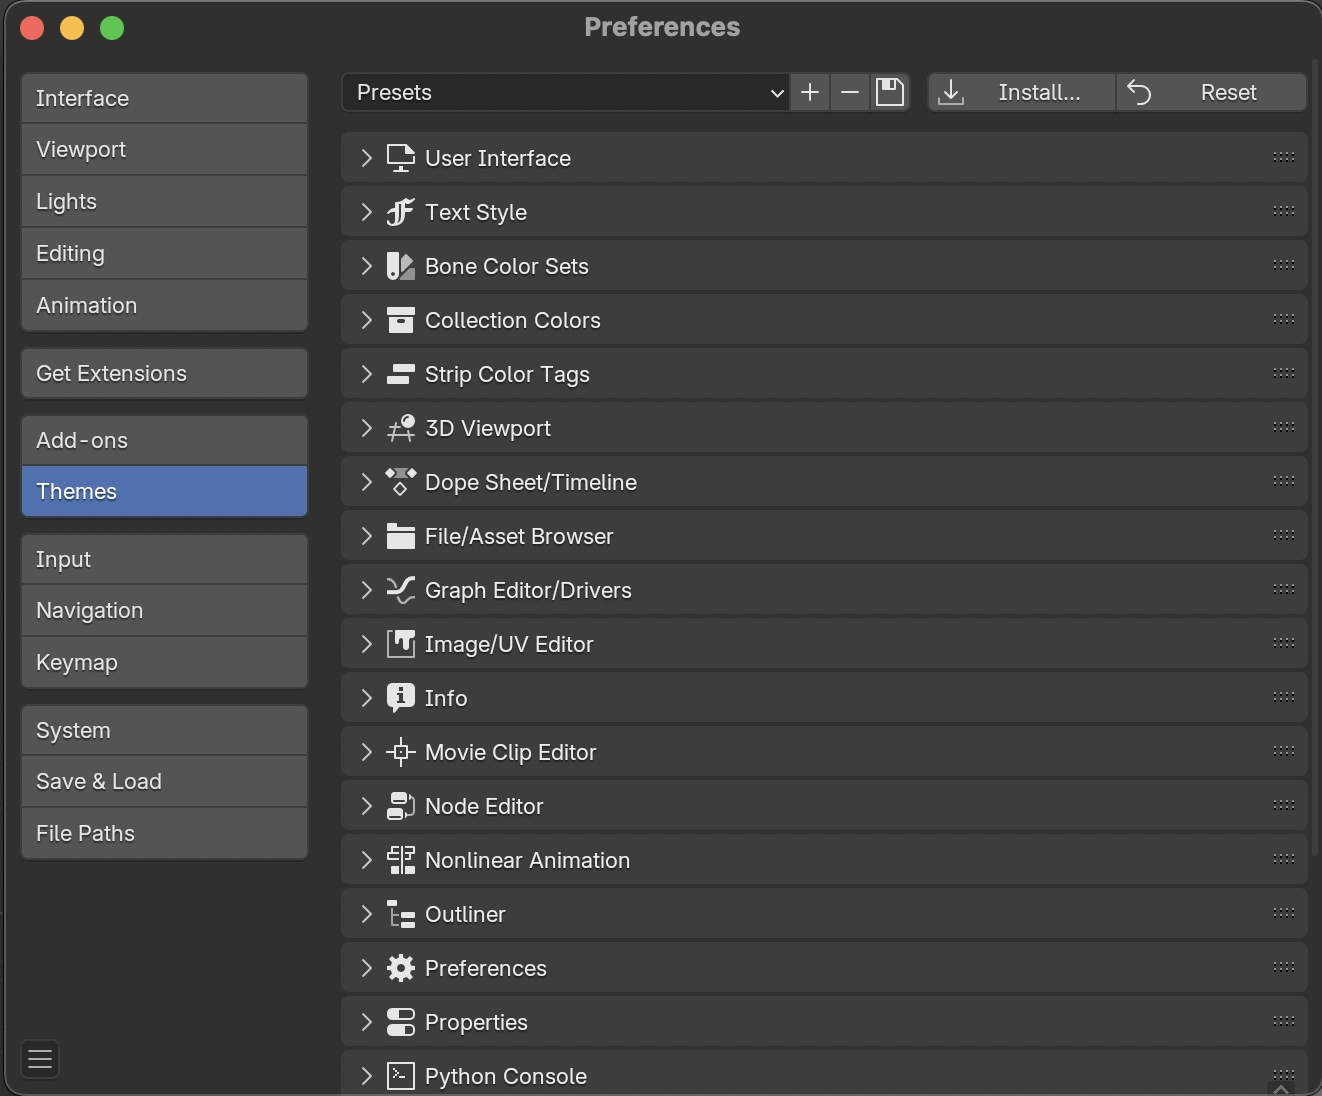Image resolution: width=1322 pixels, height=1096 pixels.
Task: Click the Properties toggles icon
Action: click(401, 1022)
